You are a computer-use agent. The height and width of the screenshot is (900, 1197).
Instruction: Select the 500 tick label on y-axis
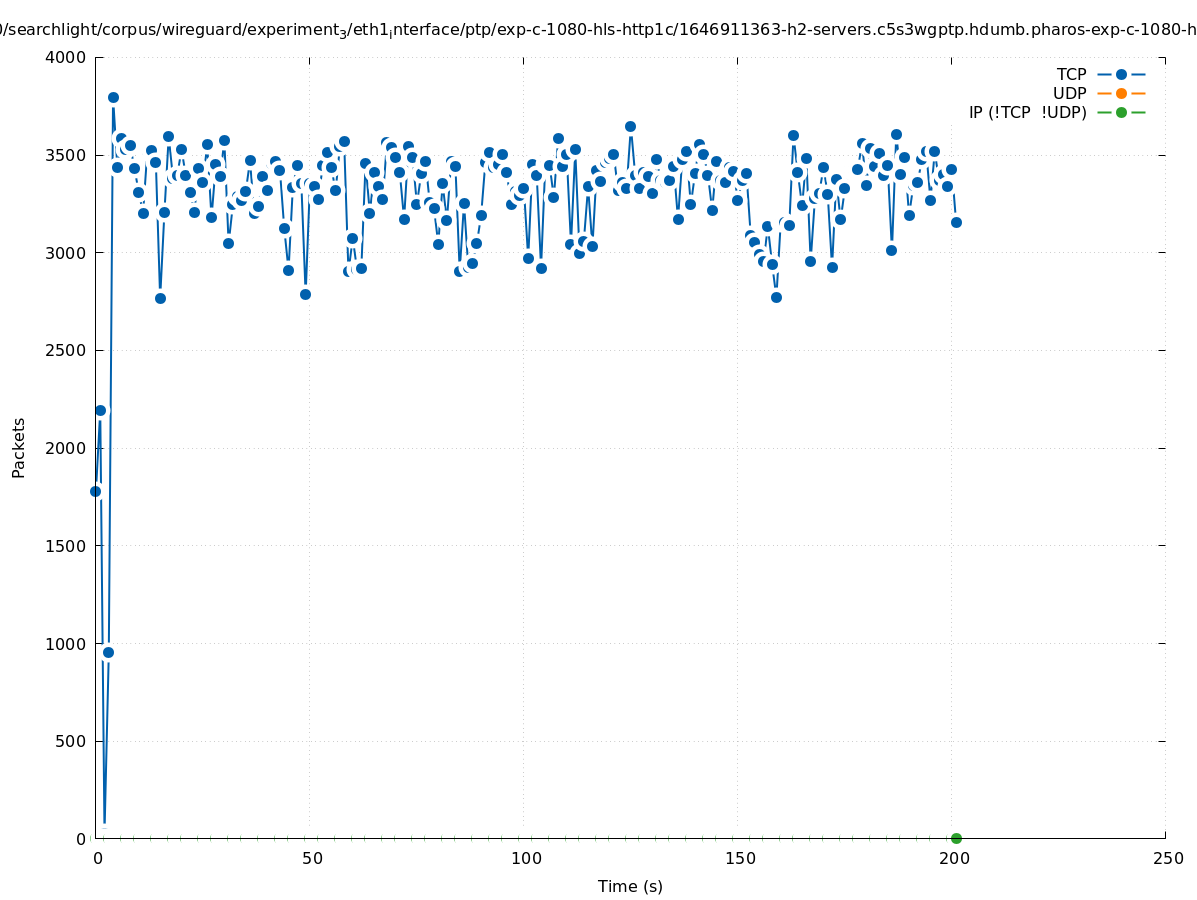pos(70,741)
